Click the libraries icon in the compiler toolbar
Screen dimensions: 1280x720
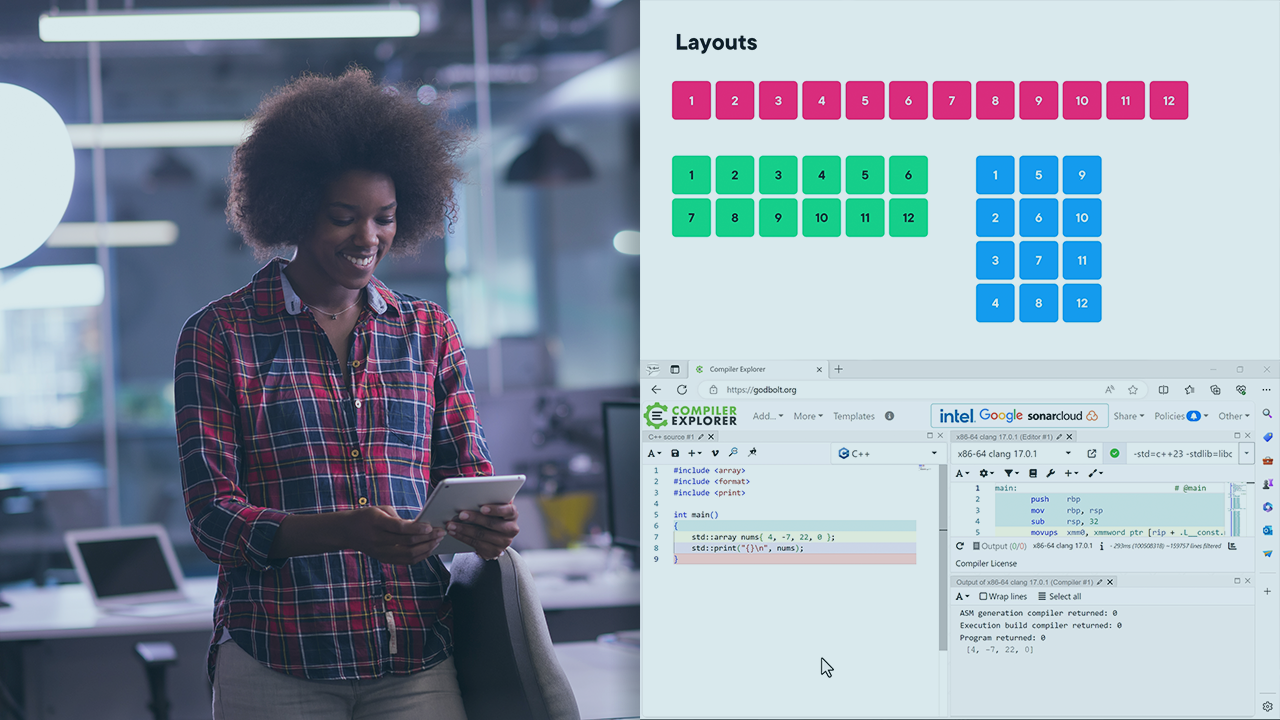click(x=1032, y=472)
